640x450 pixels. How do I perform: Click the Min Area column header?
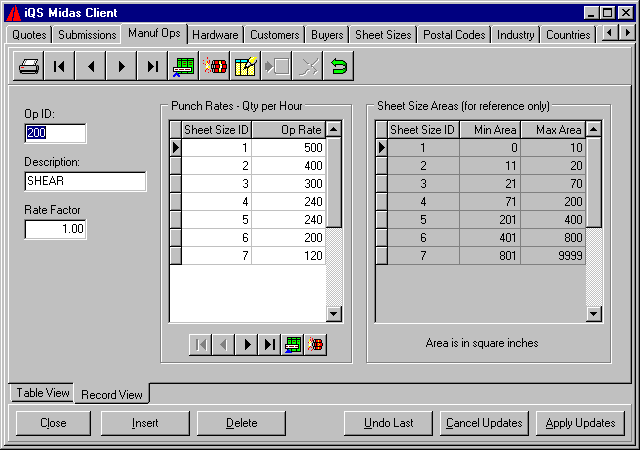point(490,130)
